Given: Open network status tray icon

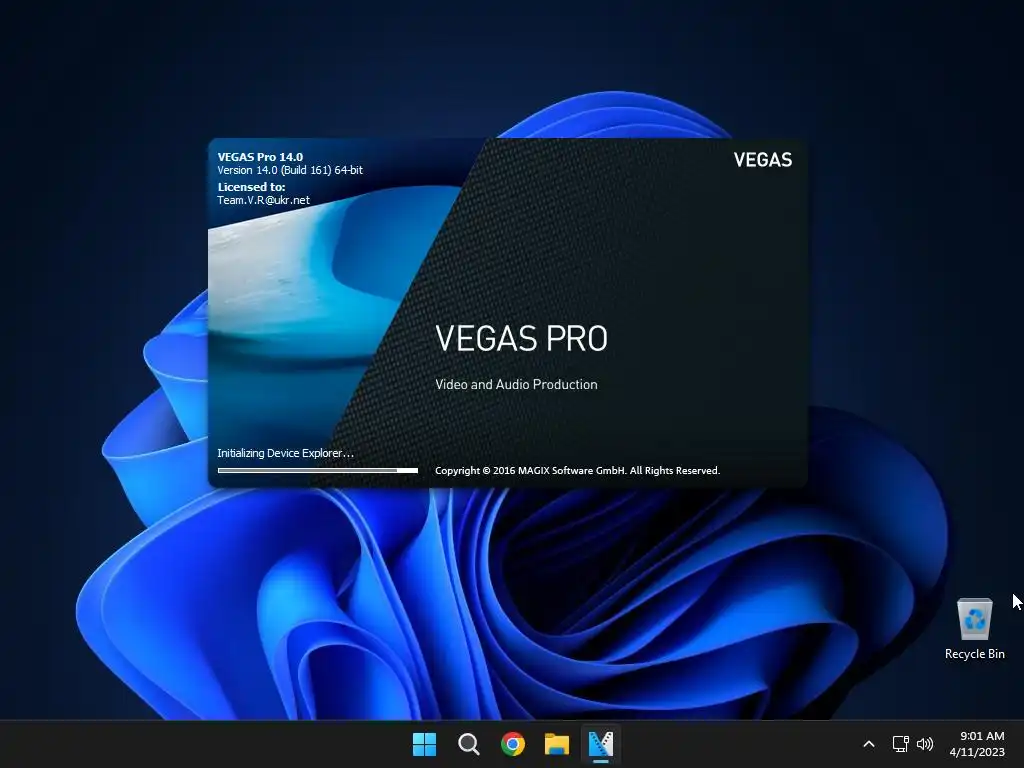Looking at the screenshot, I should (x=901, y=744).
